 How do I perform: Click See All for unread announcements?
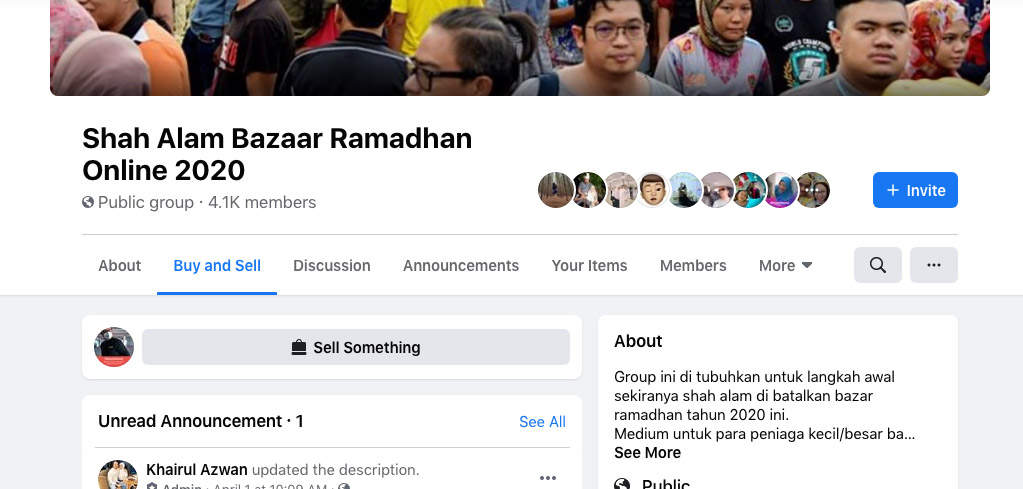point(542,422)
